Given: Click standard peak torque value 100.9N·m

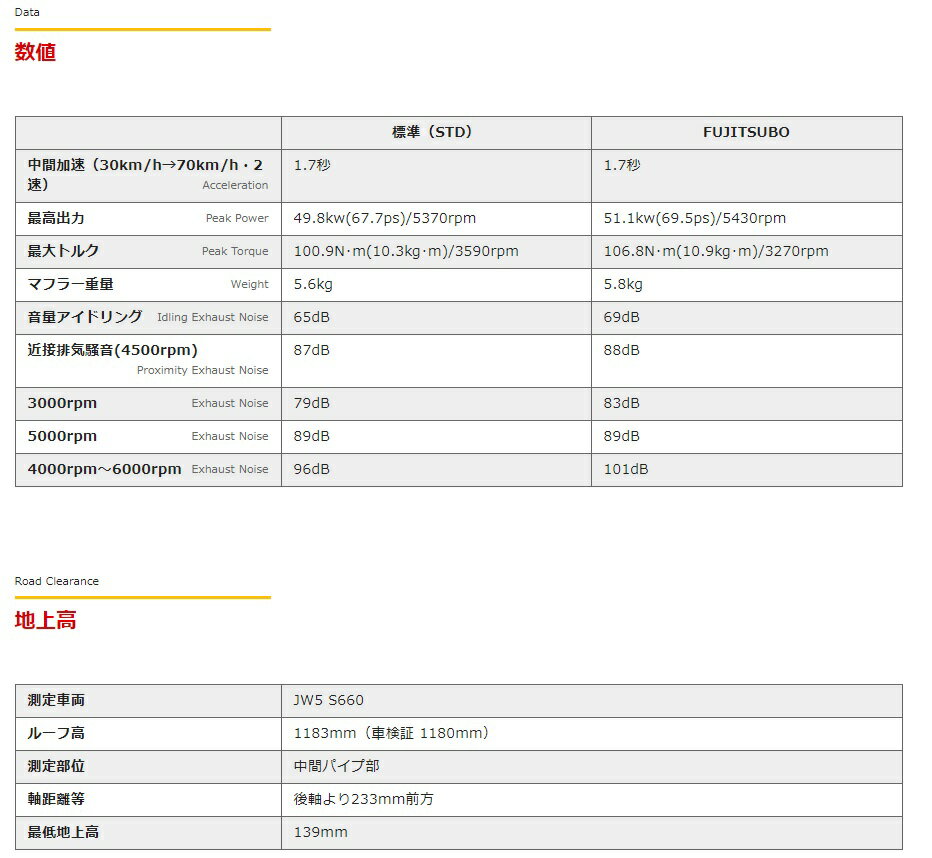Looking at the screenshot, I should (405, 251).
